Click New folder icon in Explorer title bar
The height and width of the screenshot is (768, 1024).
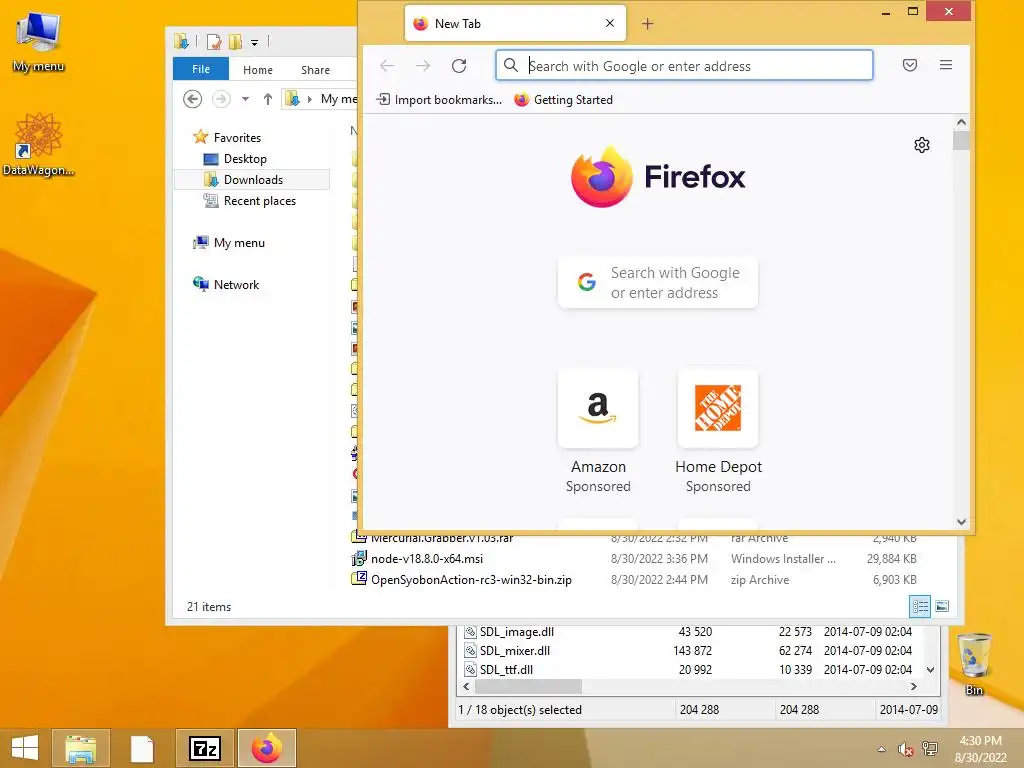tap(235, 42)
